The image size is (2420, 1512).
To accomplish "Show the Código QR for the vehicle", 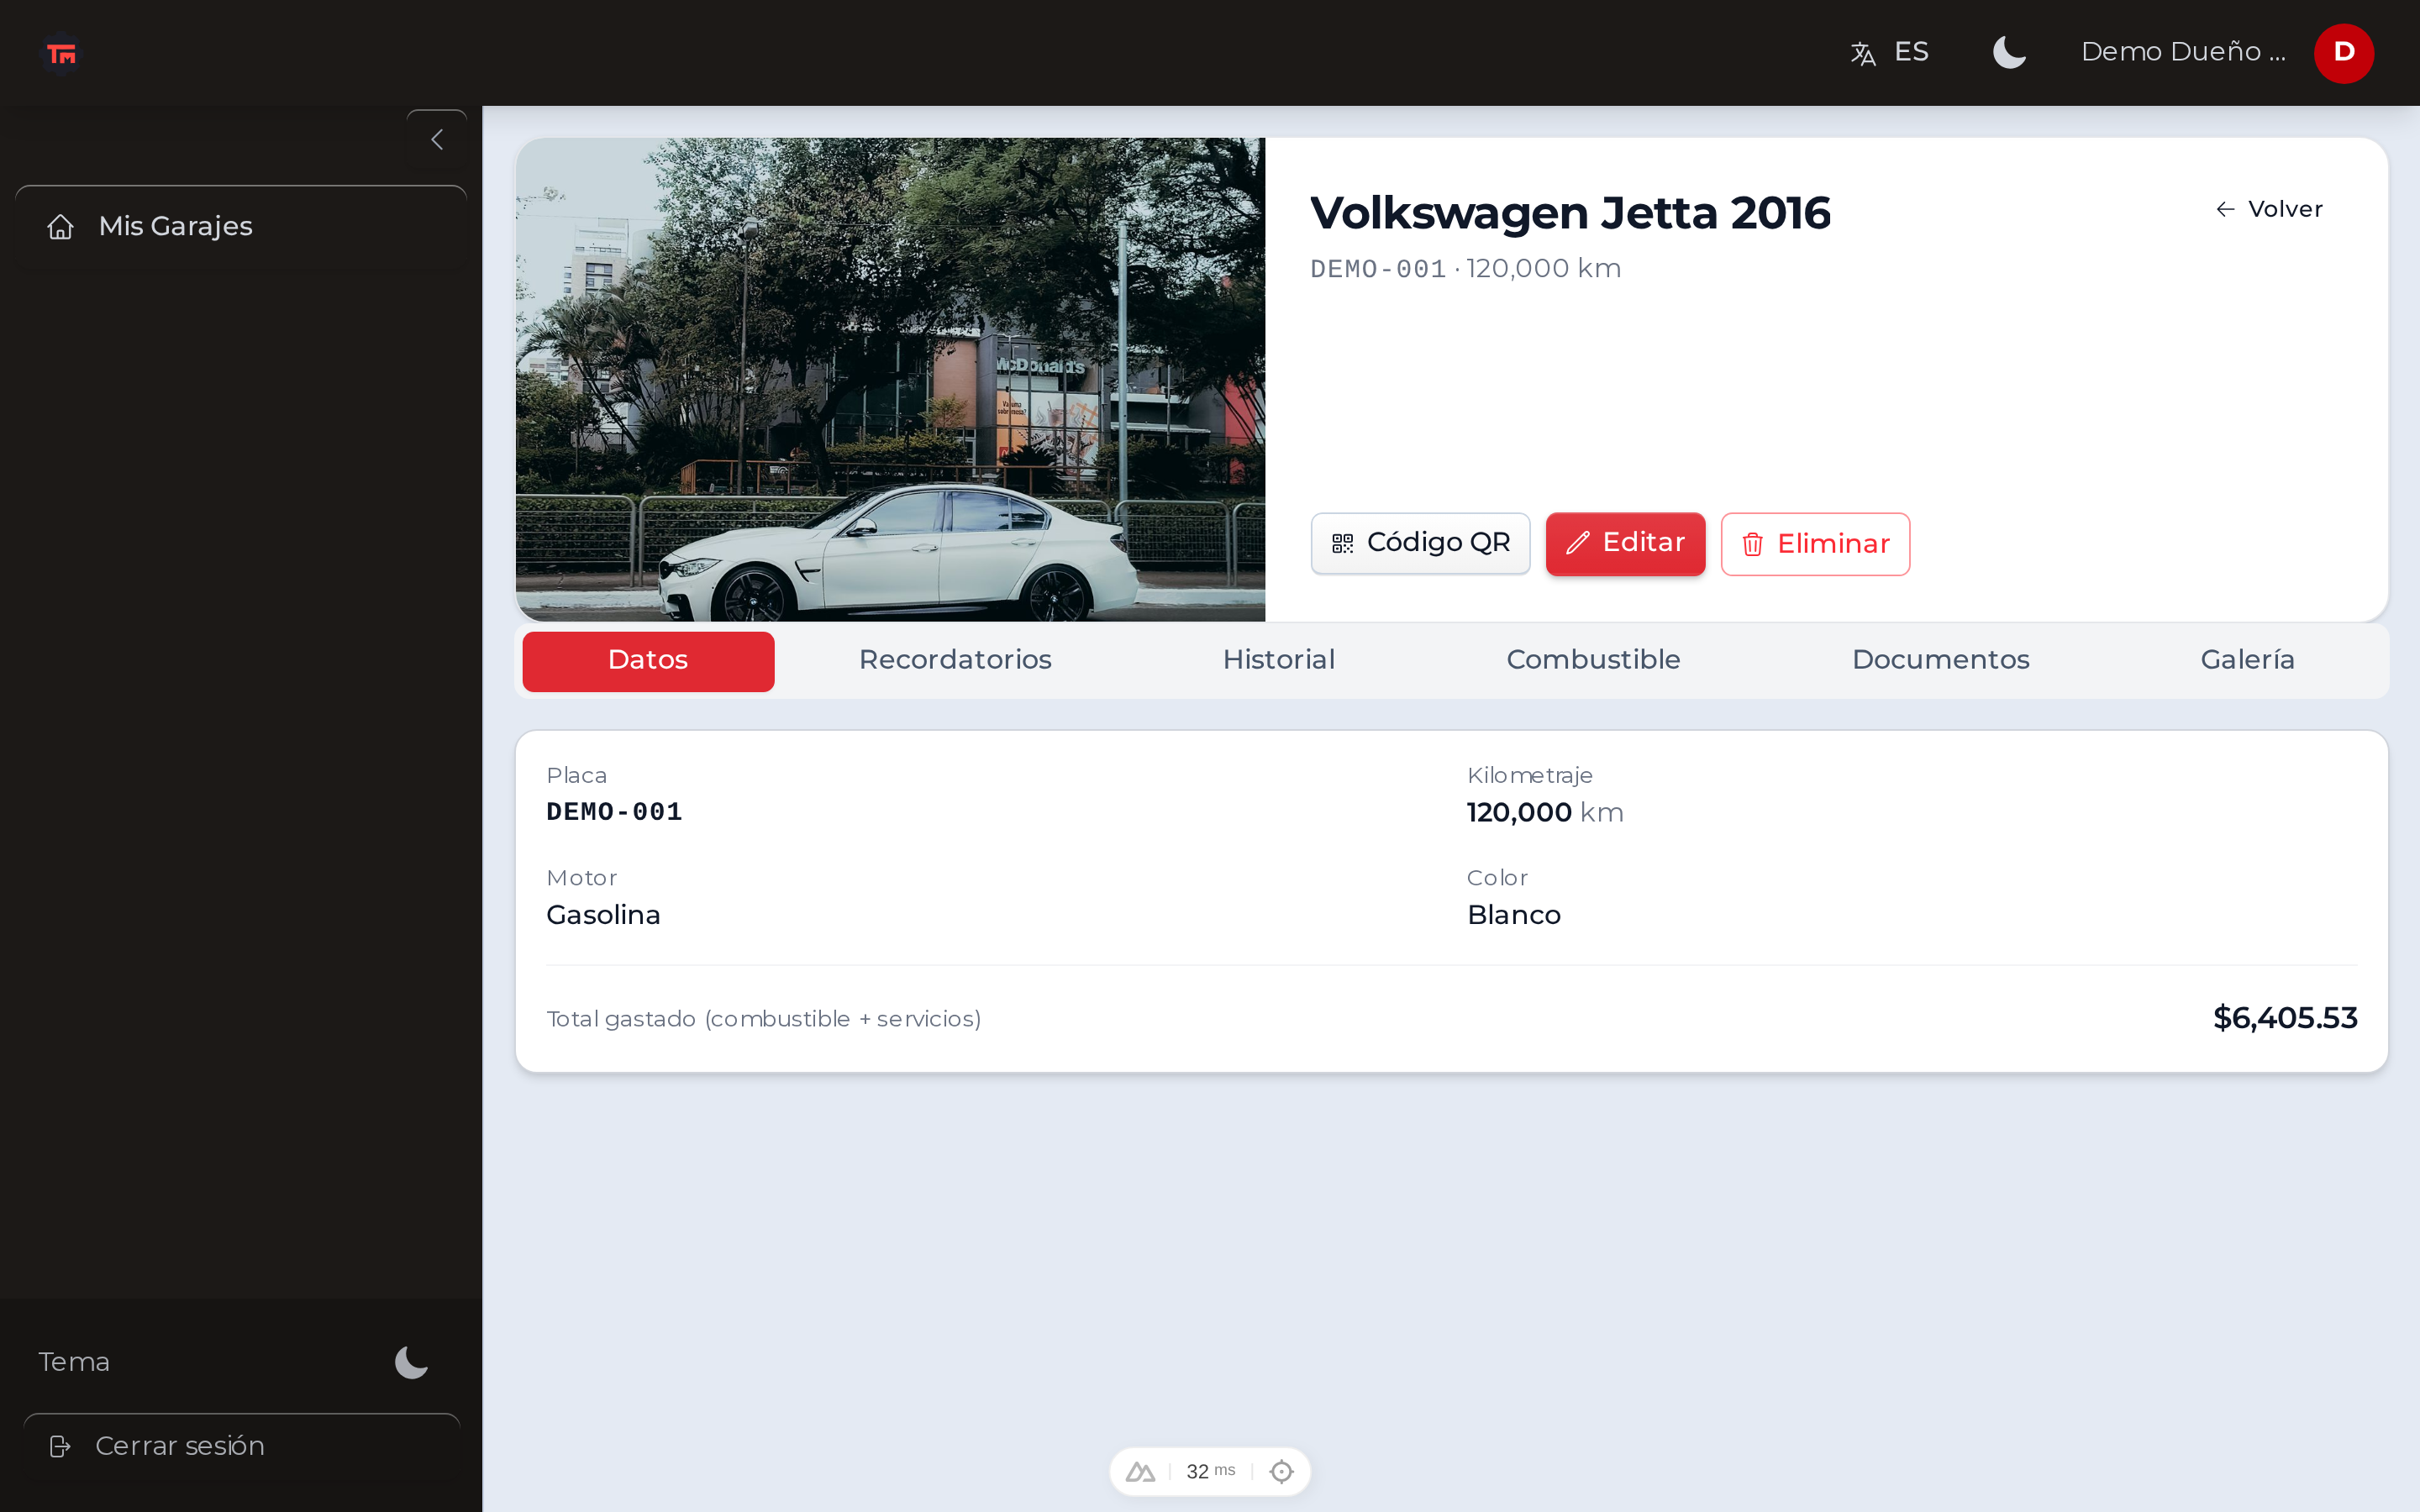I will tap(1420, 543).
